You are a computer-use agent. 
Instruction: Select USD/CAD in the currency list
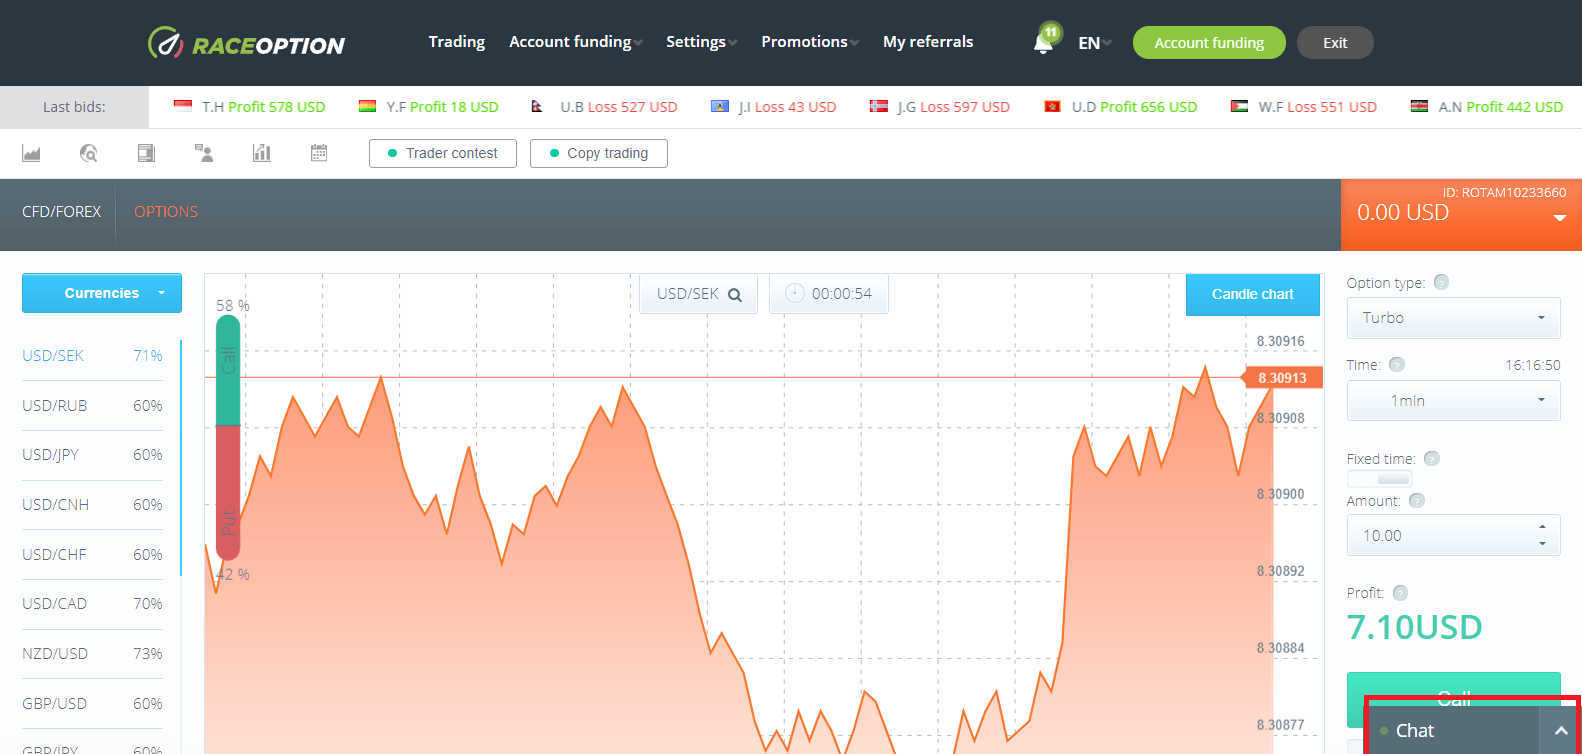point(92,604)
